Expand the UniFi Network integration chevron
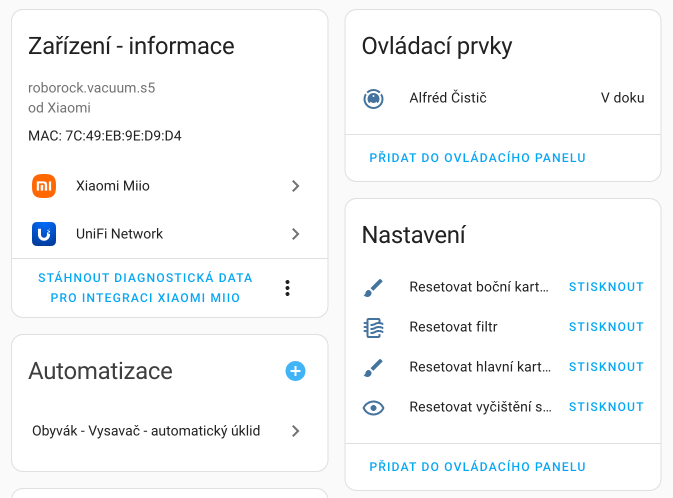 [x=295, y=234]
